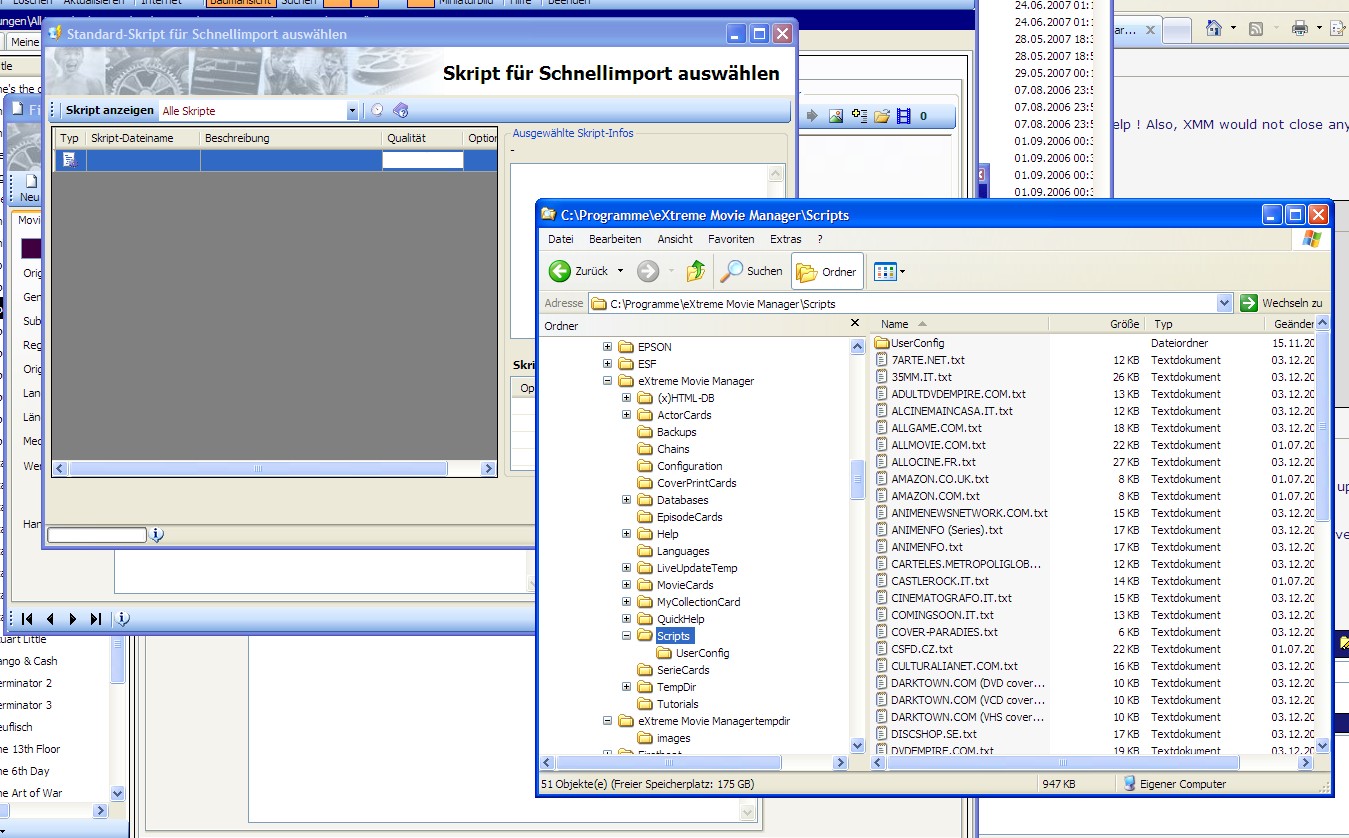Open the Favoriten menu in Explorer
The image size is (1349, 838).
731,239
